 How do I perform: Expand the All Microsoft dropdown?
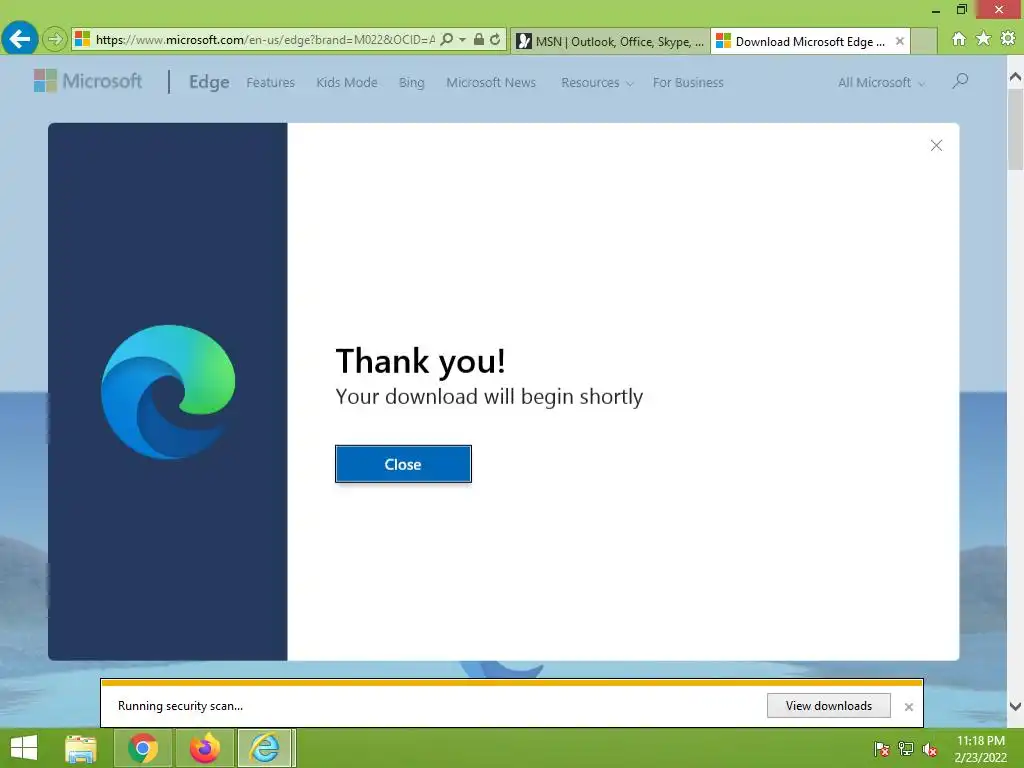click(x=881, y=82)
